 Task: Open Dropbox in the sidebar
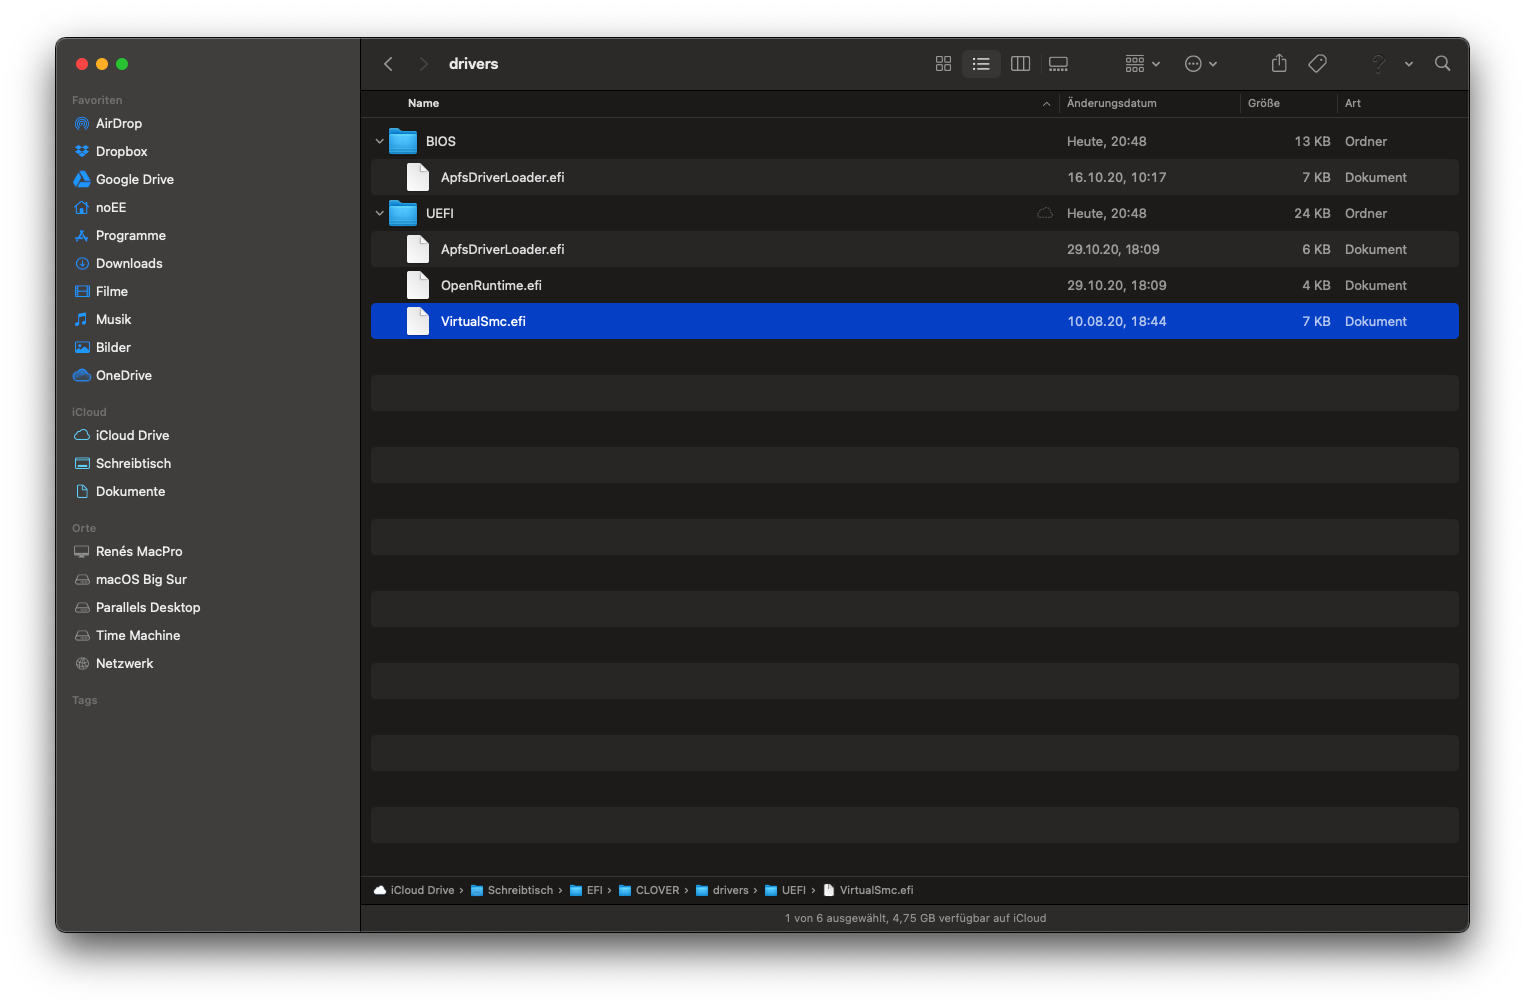(x=121, y=151)
